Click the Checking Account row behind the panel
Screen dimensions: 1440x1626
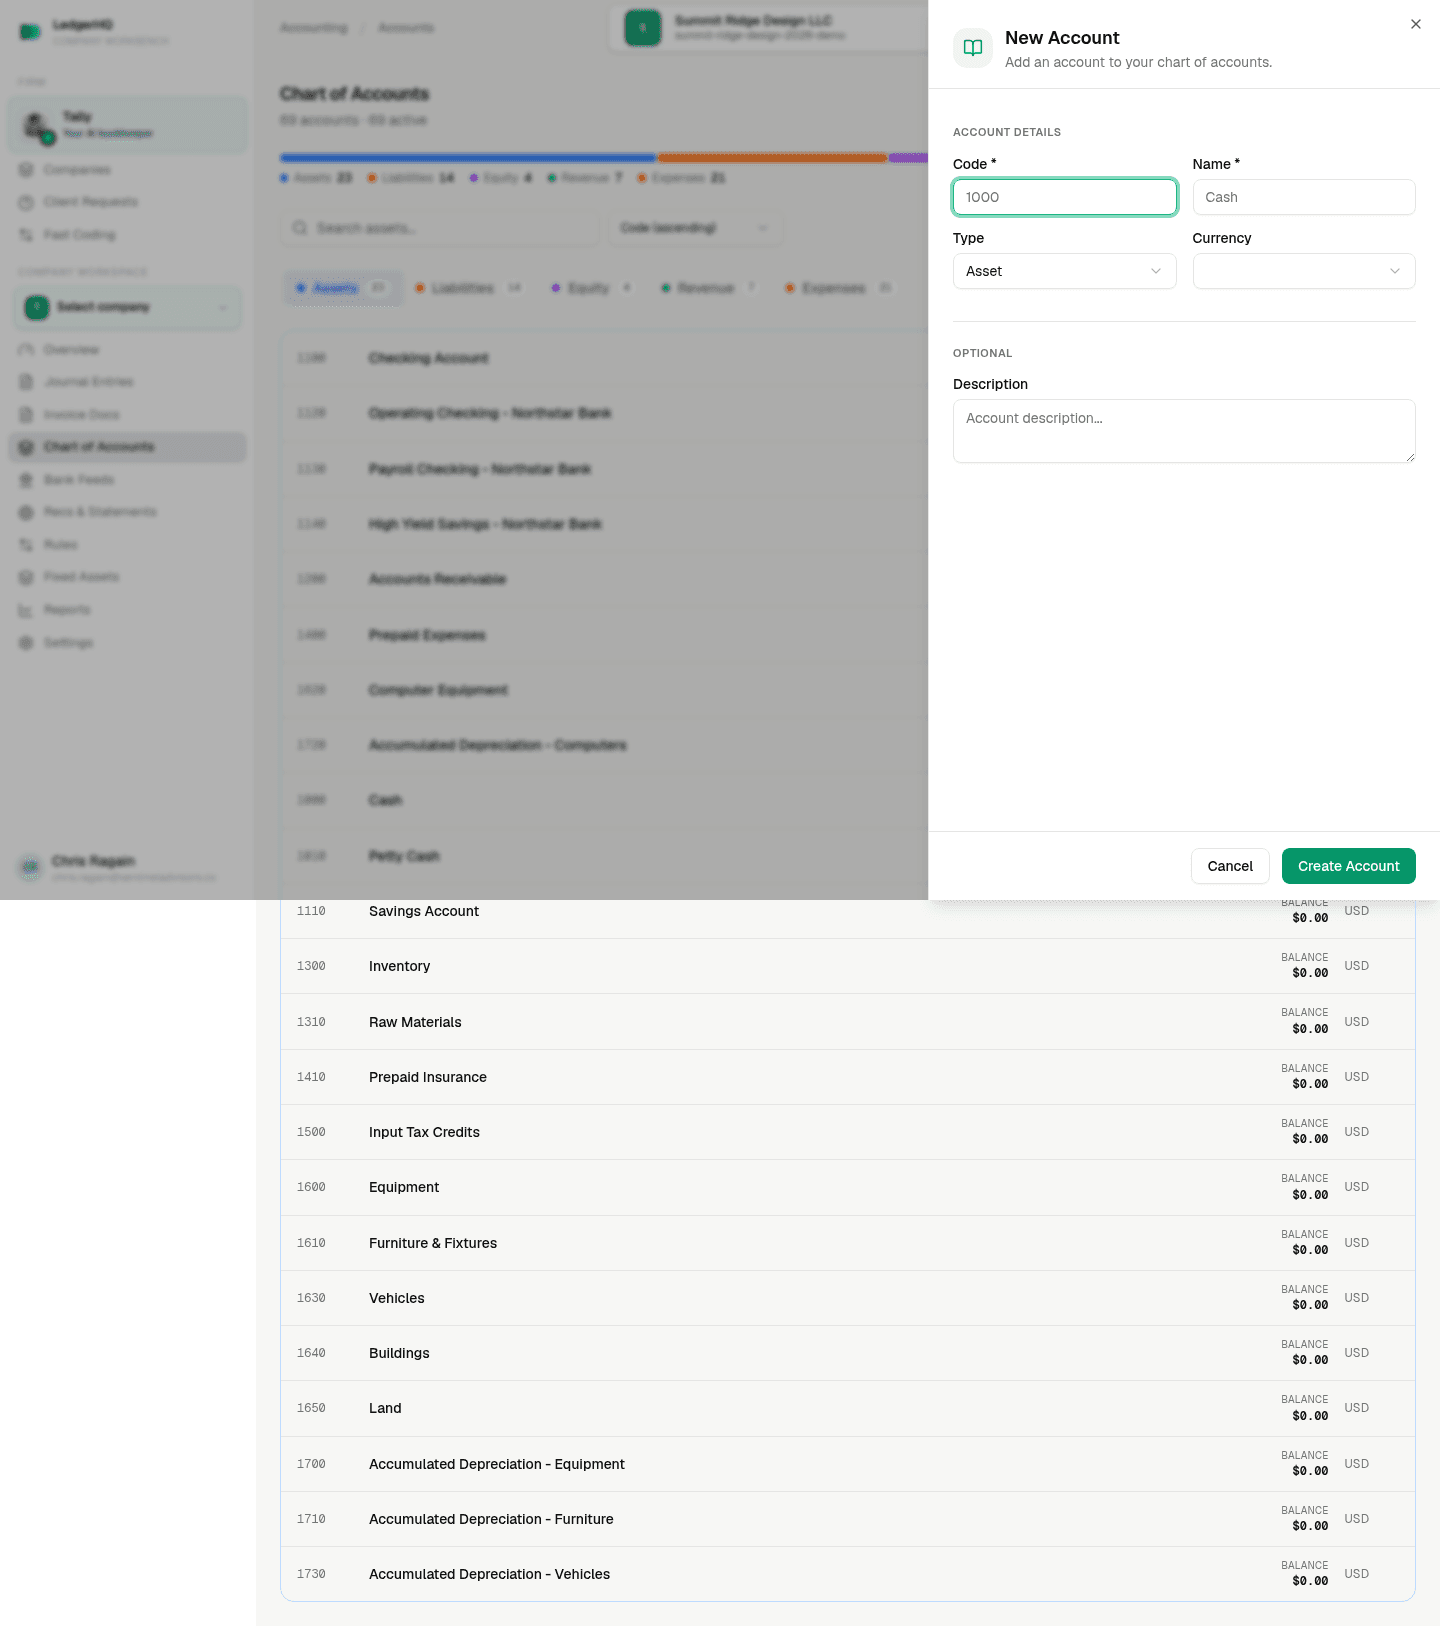tap(604, 358)
